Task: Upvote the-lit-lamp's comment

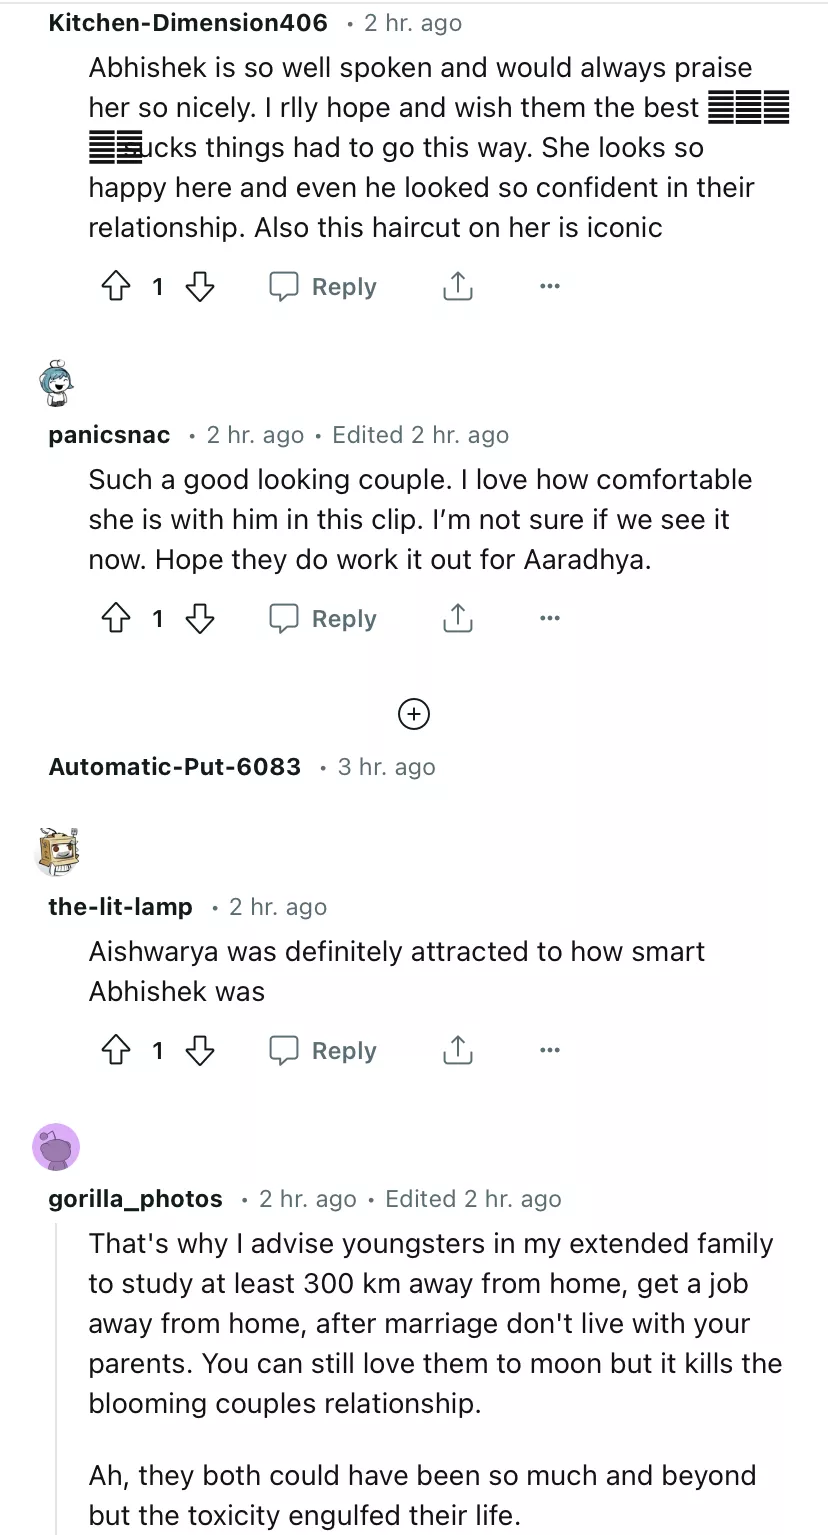Action: [x=117, y=1051]
